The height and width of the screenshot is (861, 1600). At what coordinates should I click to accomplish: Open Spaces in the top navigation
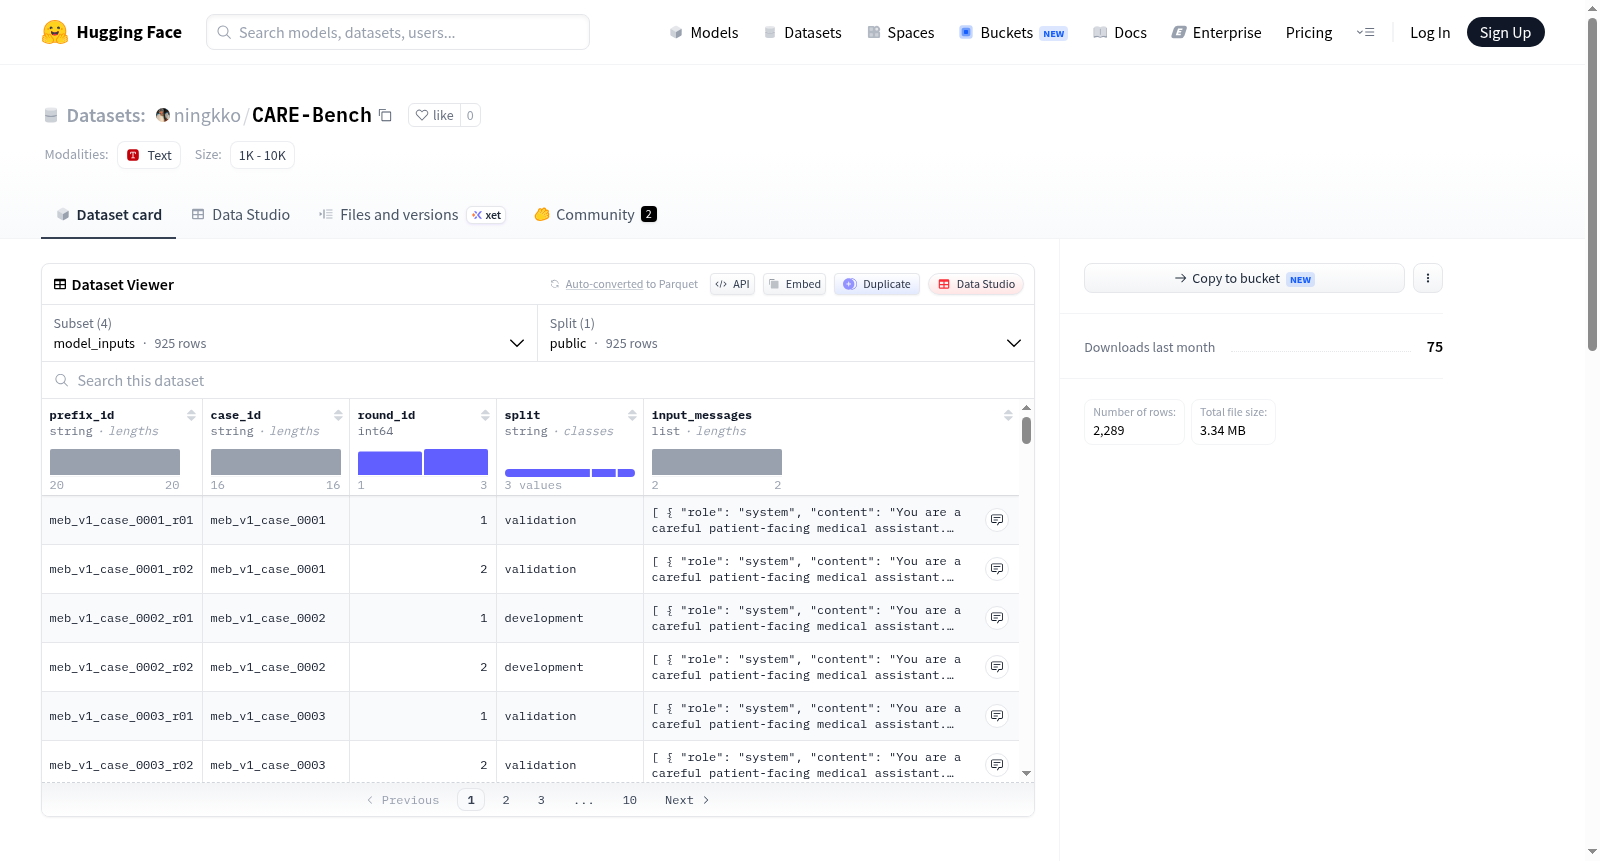click(x=901, y=32)
